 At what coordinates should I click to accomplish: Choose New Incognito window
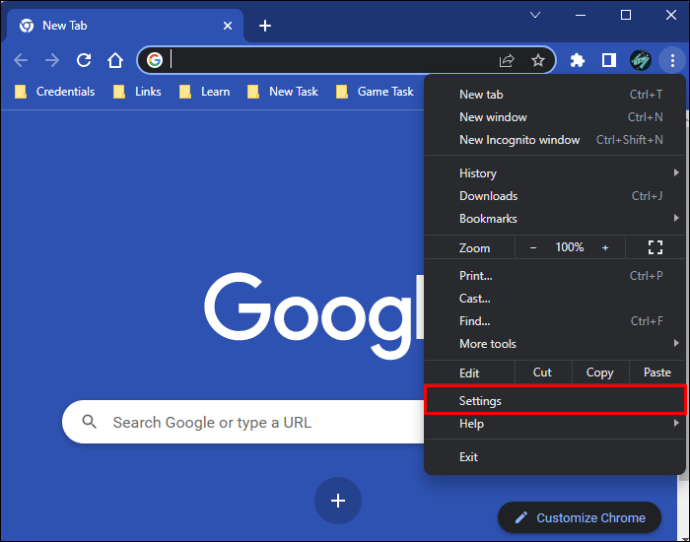[x=555, y=140]
